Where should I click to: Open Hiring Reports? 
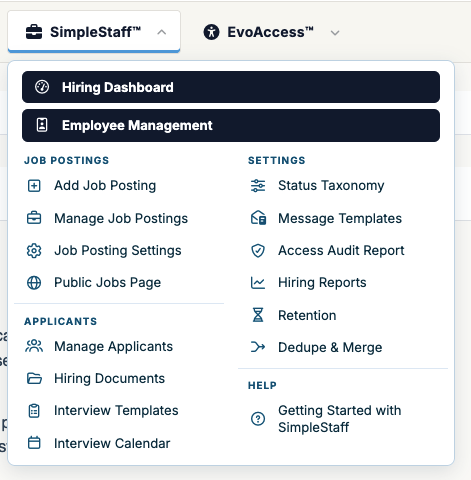point(322,283)
